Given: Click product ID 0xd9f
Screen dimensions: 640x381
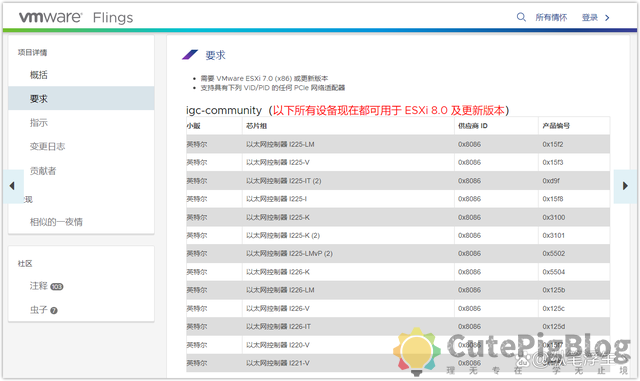Looking at the screenshot, I should [x=551, y=180].
